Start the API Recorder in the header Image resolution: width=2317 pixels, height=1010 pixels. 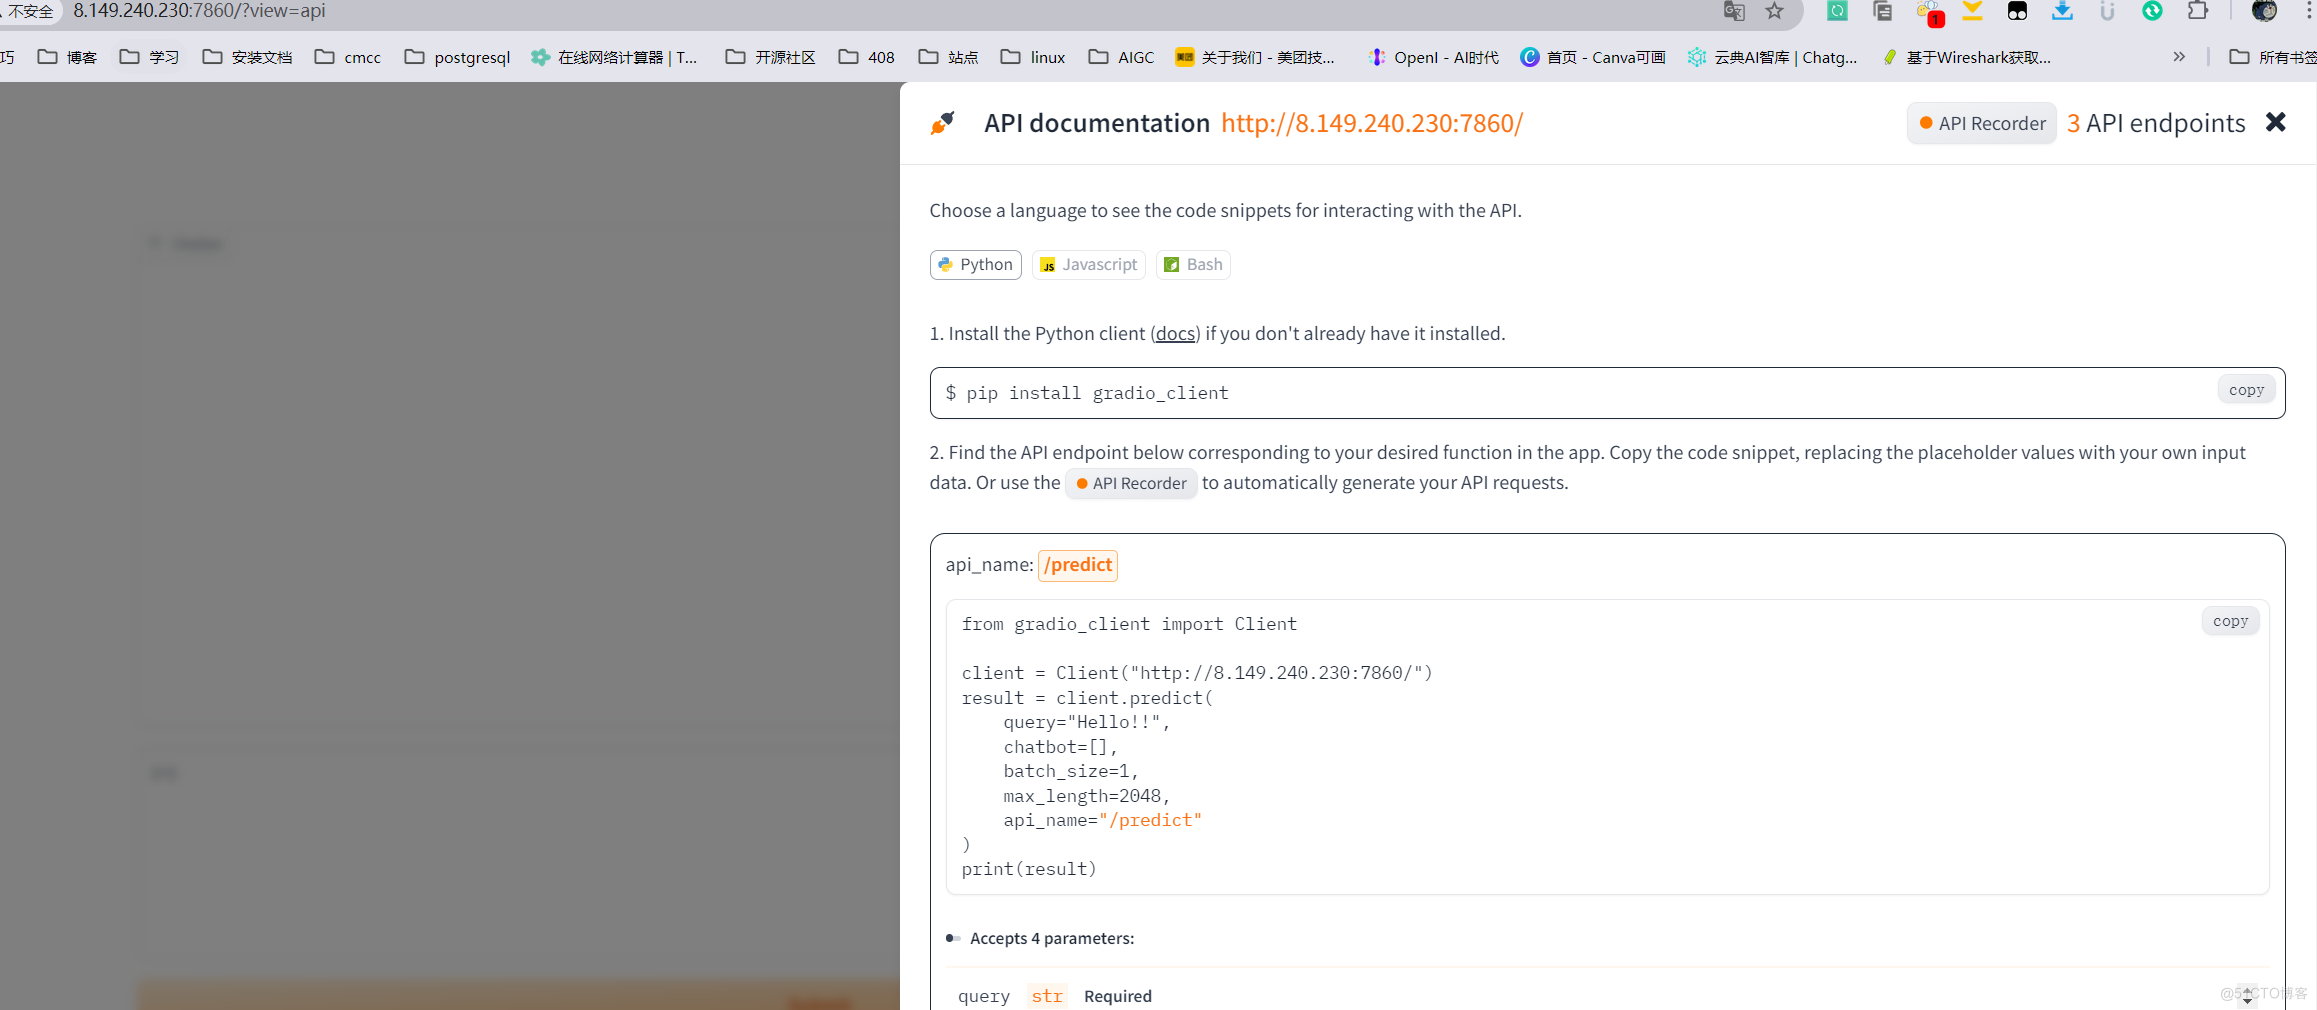pyautogui.click(x=1982, y=123)
